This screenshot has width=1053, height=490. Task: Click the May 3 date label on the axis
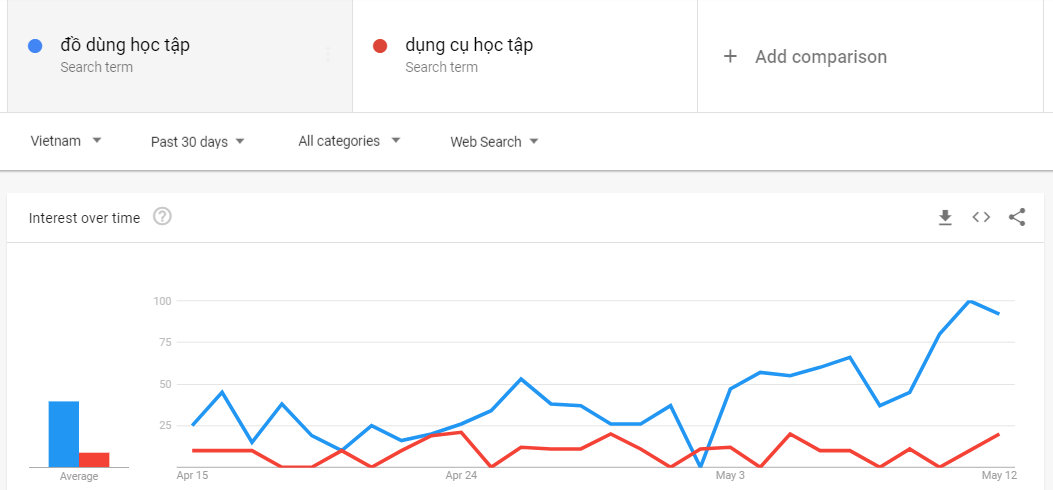tap(731, 476)
